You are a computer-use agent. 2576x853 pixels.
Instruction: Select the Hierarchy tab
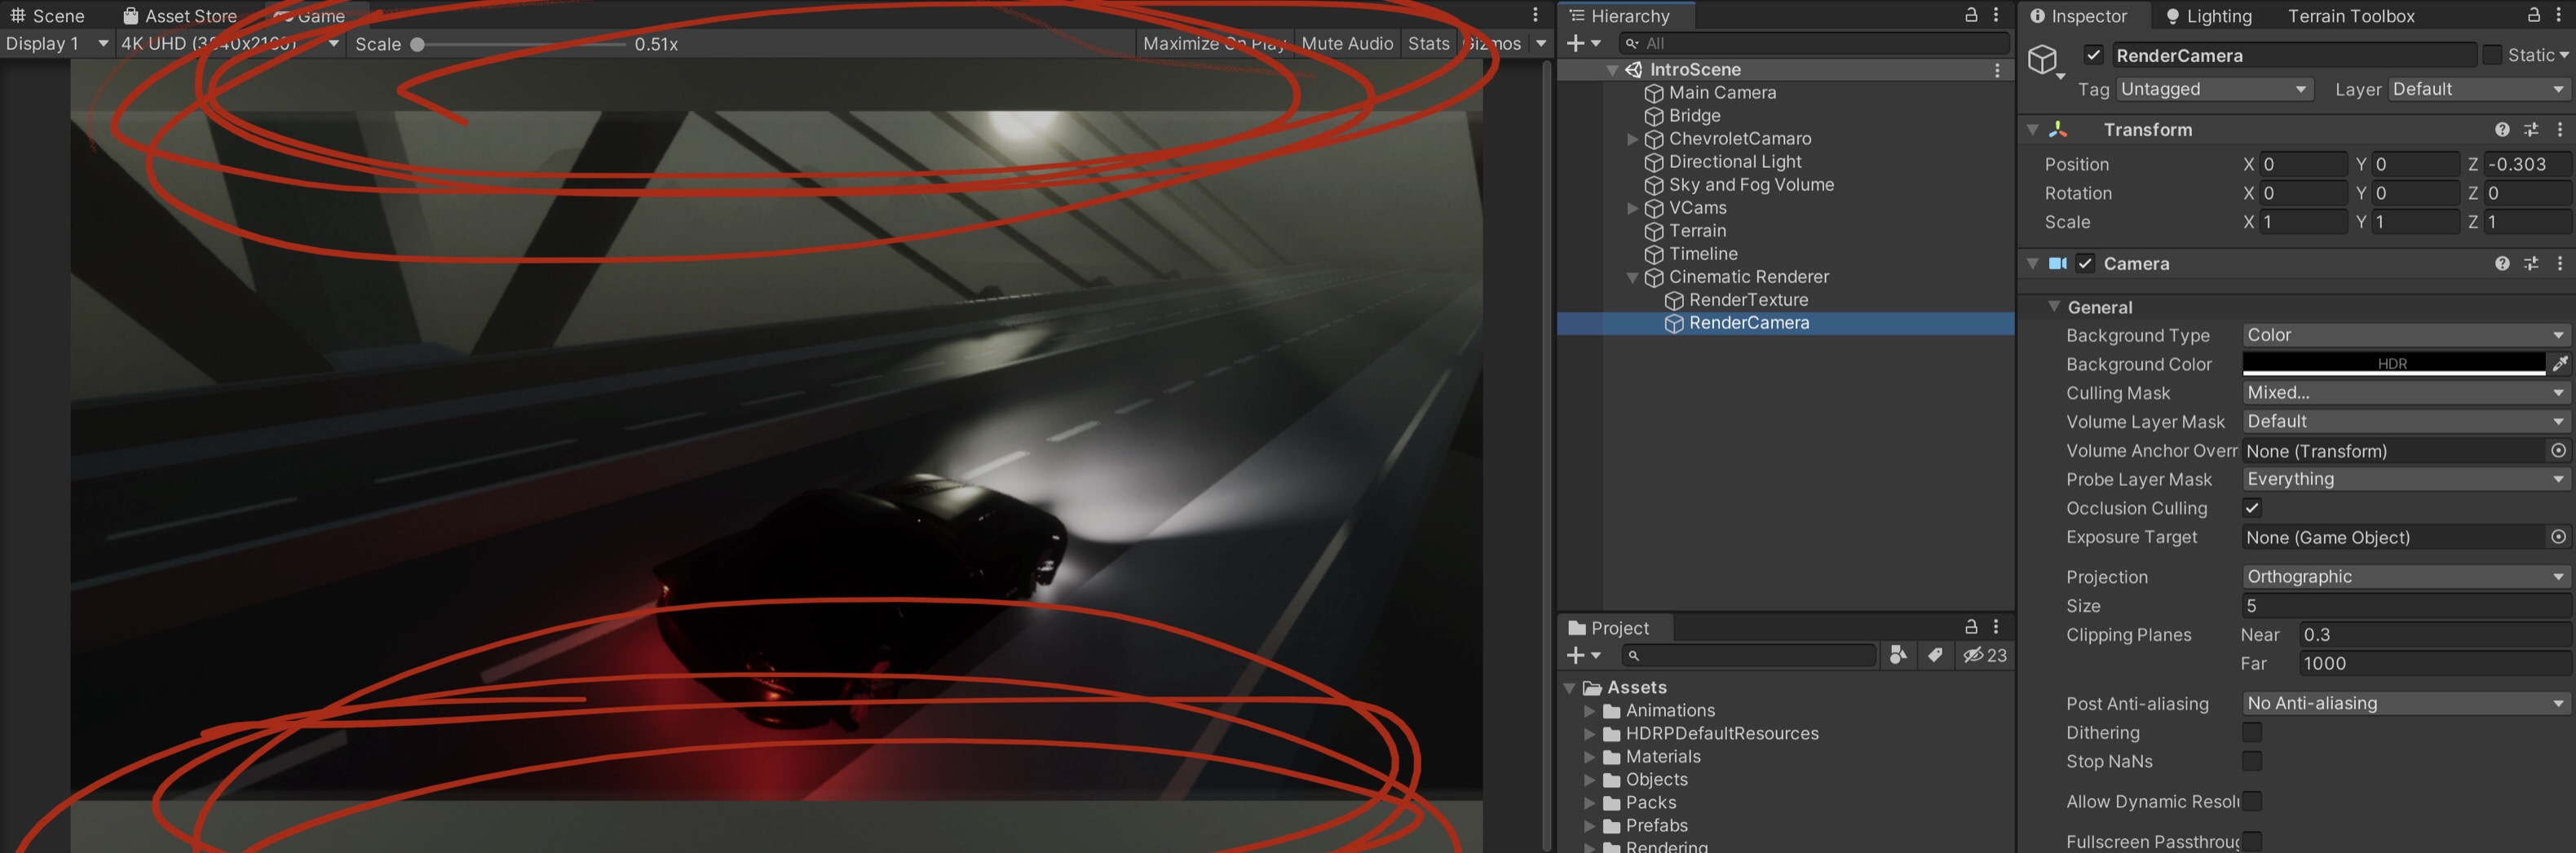pyautogui.click(x=1620, y=16)
